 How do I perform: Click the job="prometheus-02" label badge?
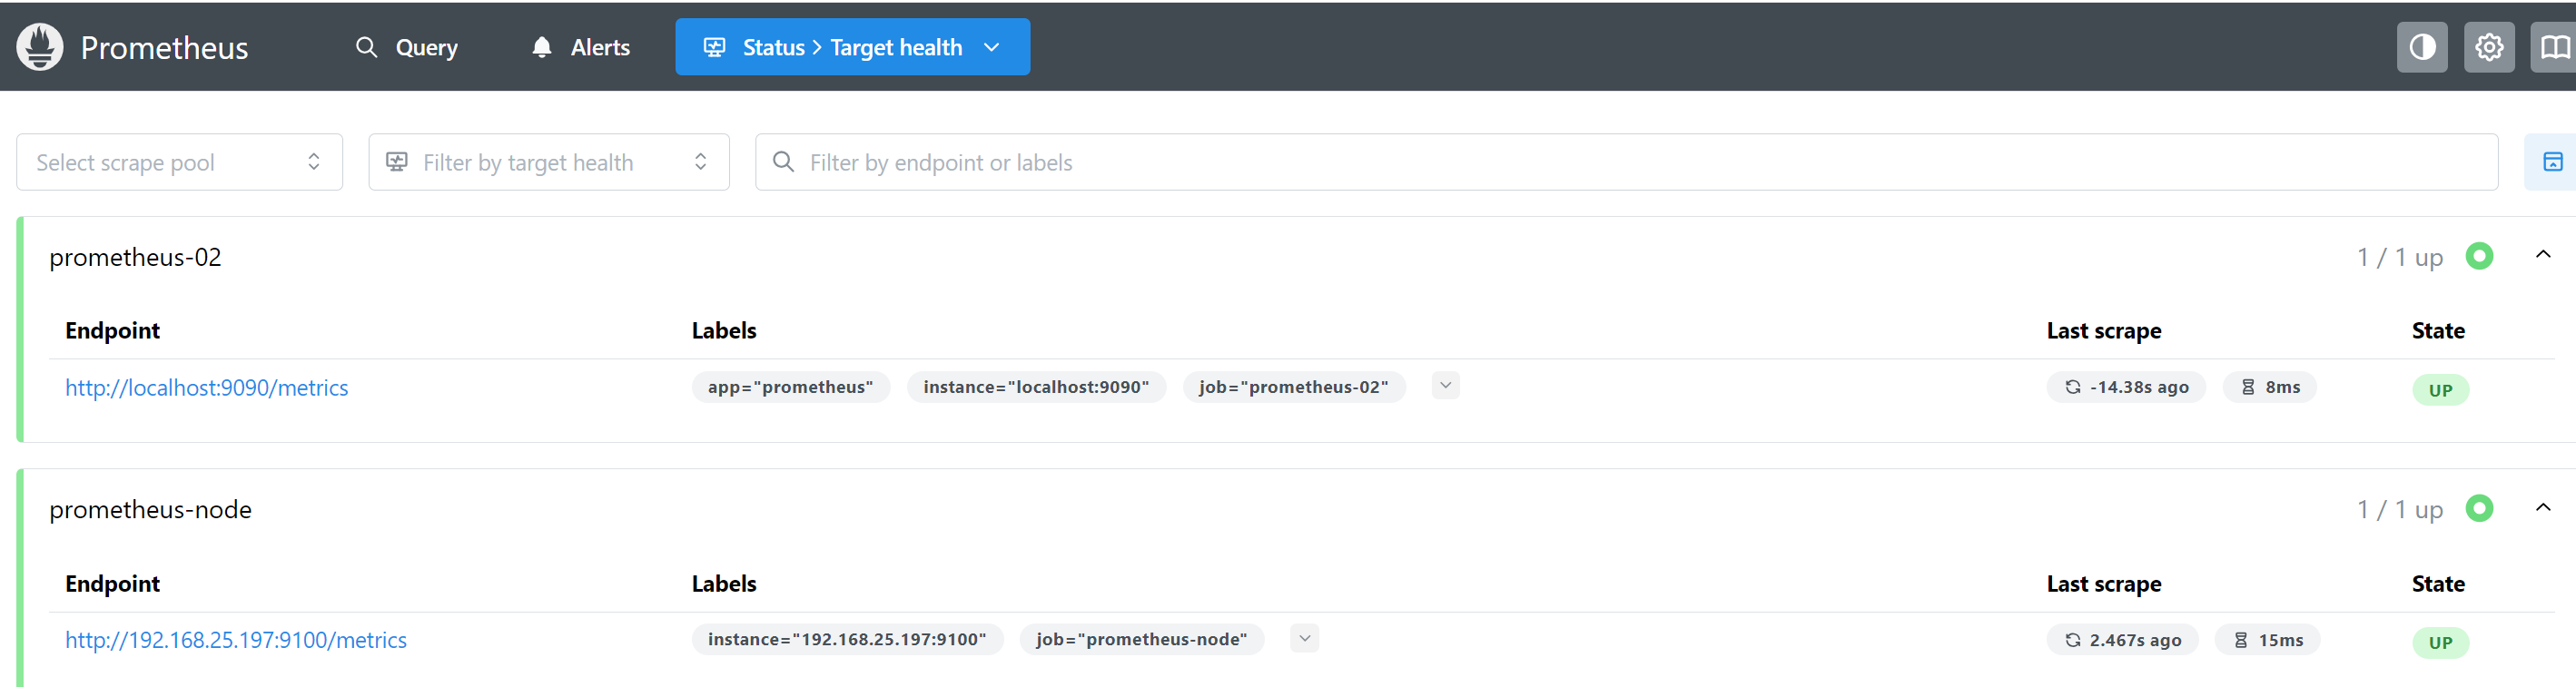pos(1293,387)
